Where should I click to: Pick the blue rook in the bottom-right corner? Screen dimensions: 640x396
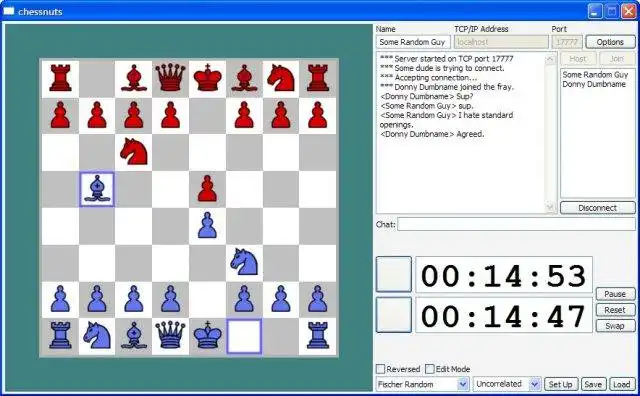(x=318, y=335)
